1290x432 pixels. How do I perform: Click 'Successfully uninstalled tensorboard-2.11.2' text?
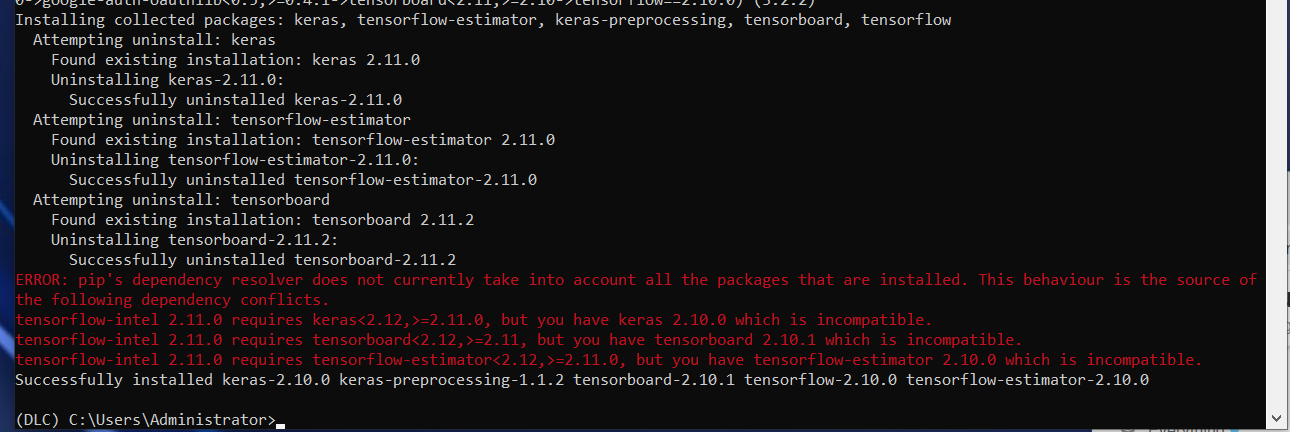pos(262,260)
